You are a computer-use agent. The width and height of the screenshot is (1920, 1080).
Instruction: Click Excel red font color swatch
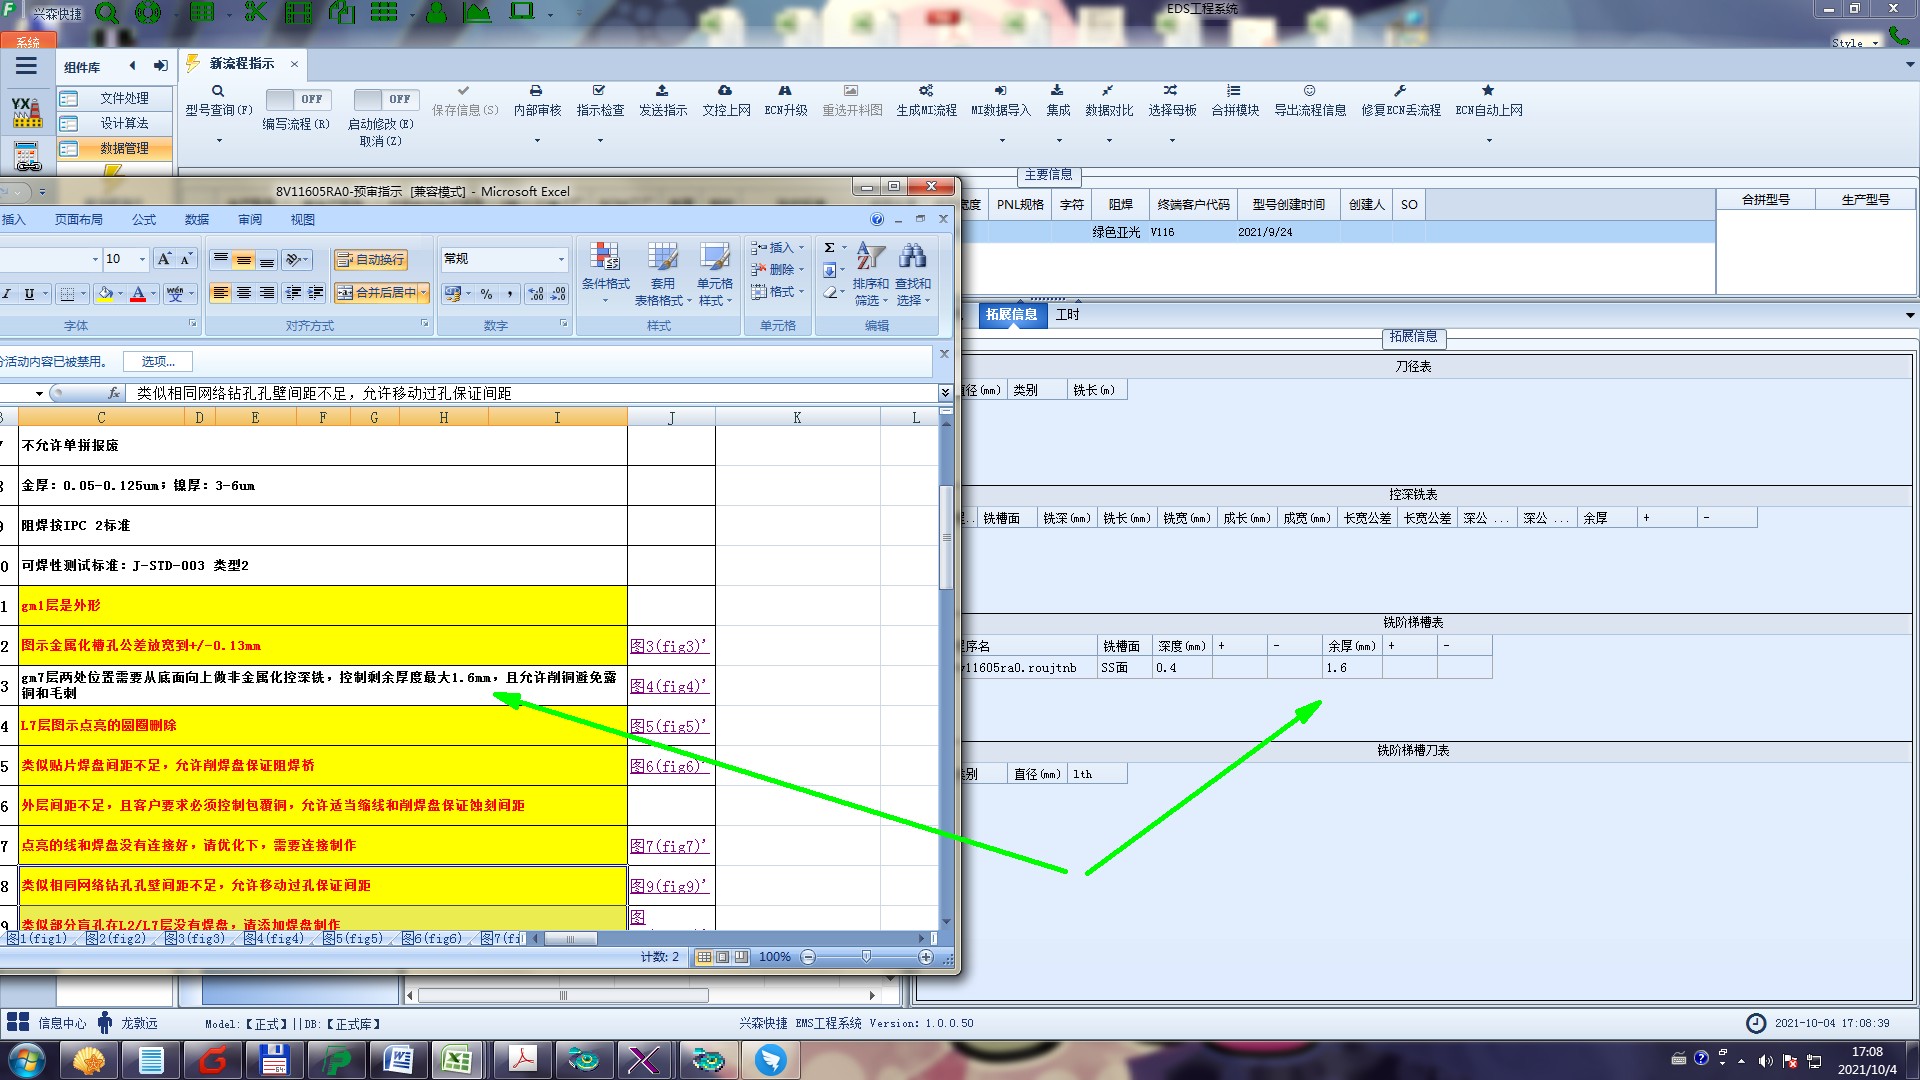point(138,294)
